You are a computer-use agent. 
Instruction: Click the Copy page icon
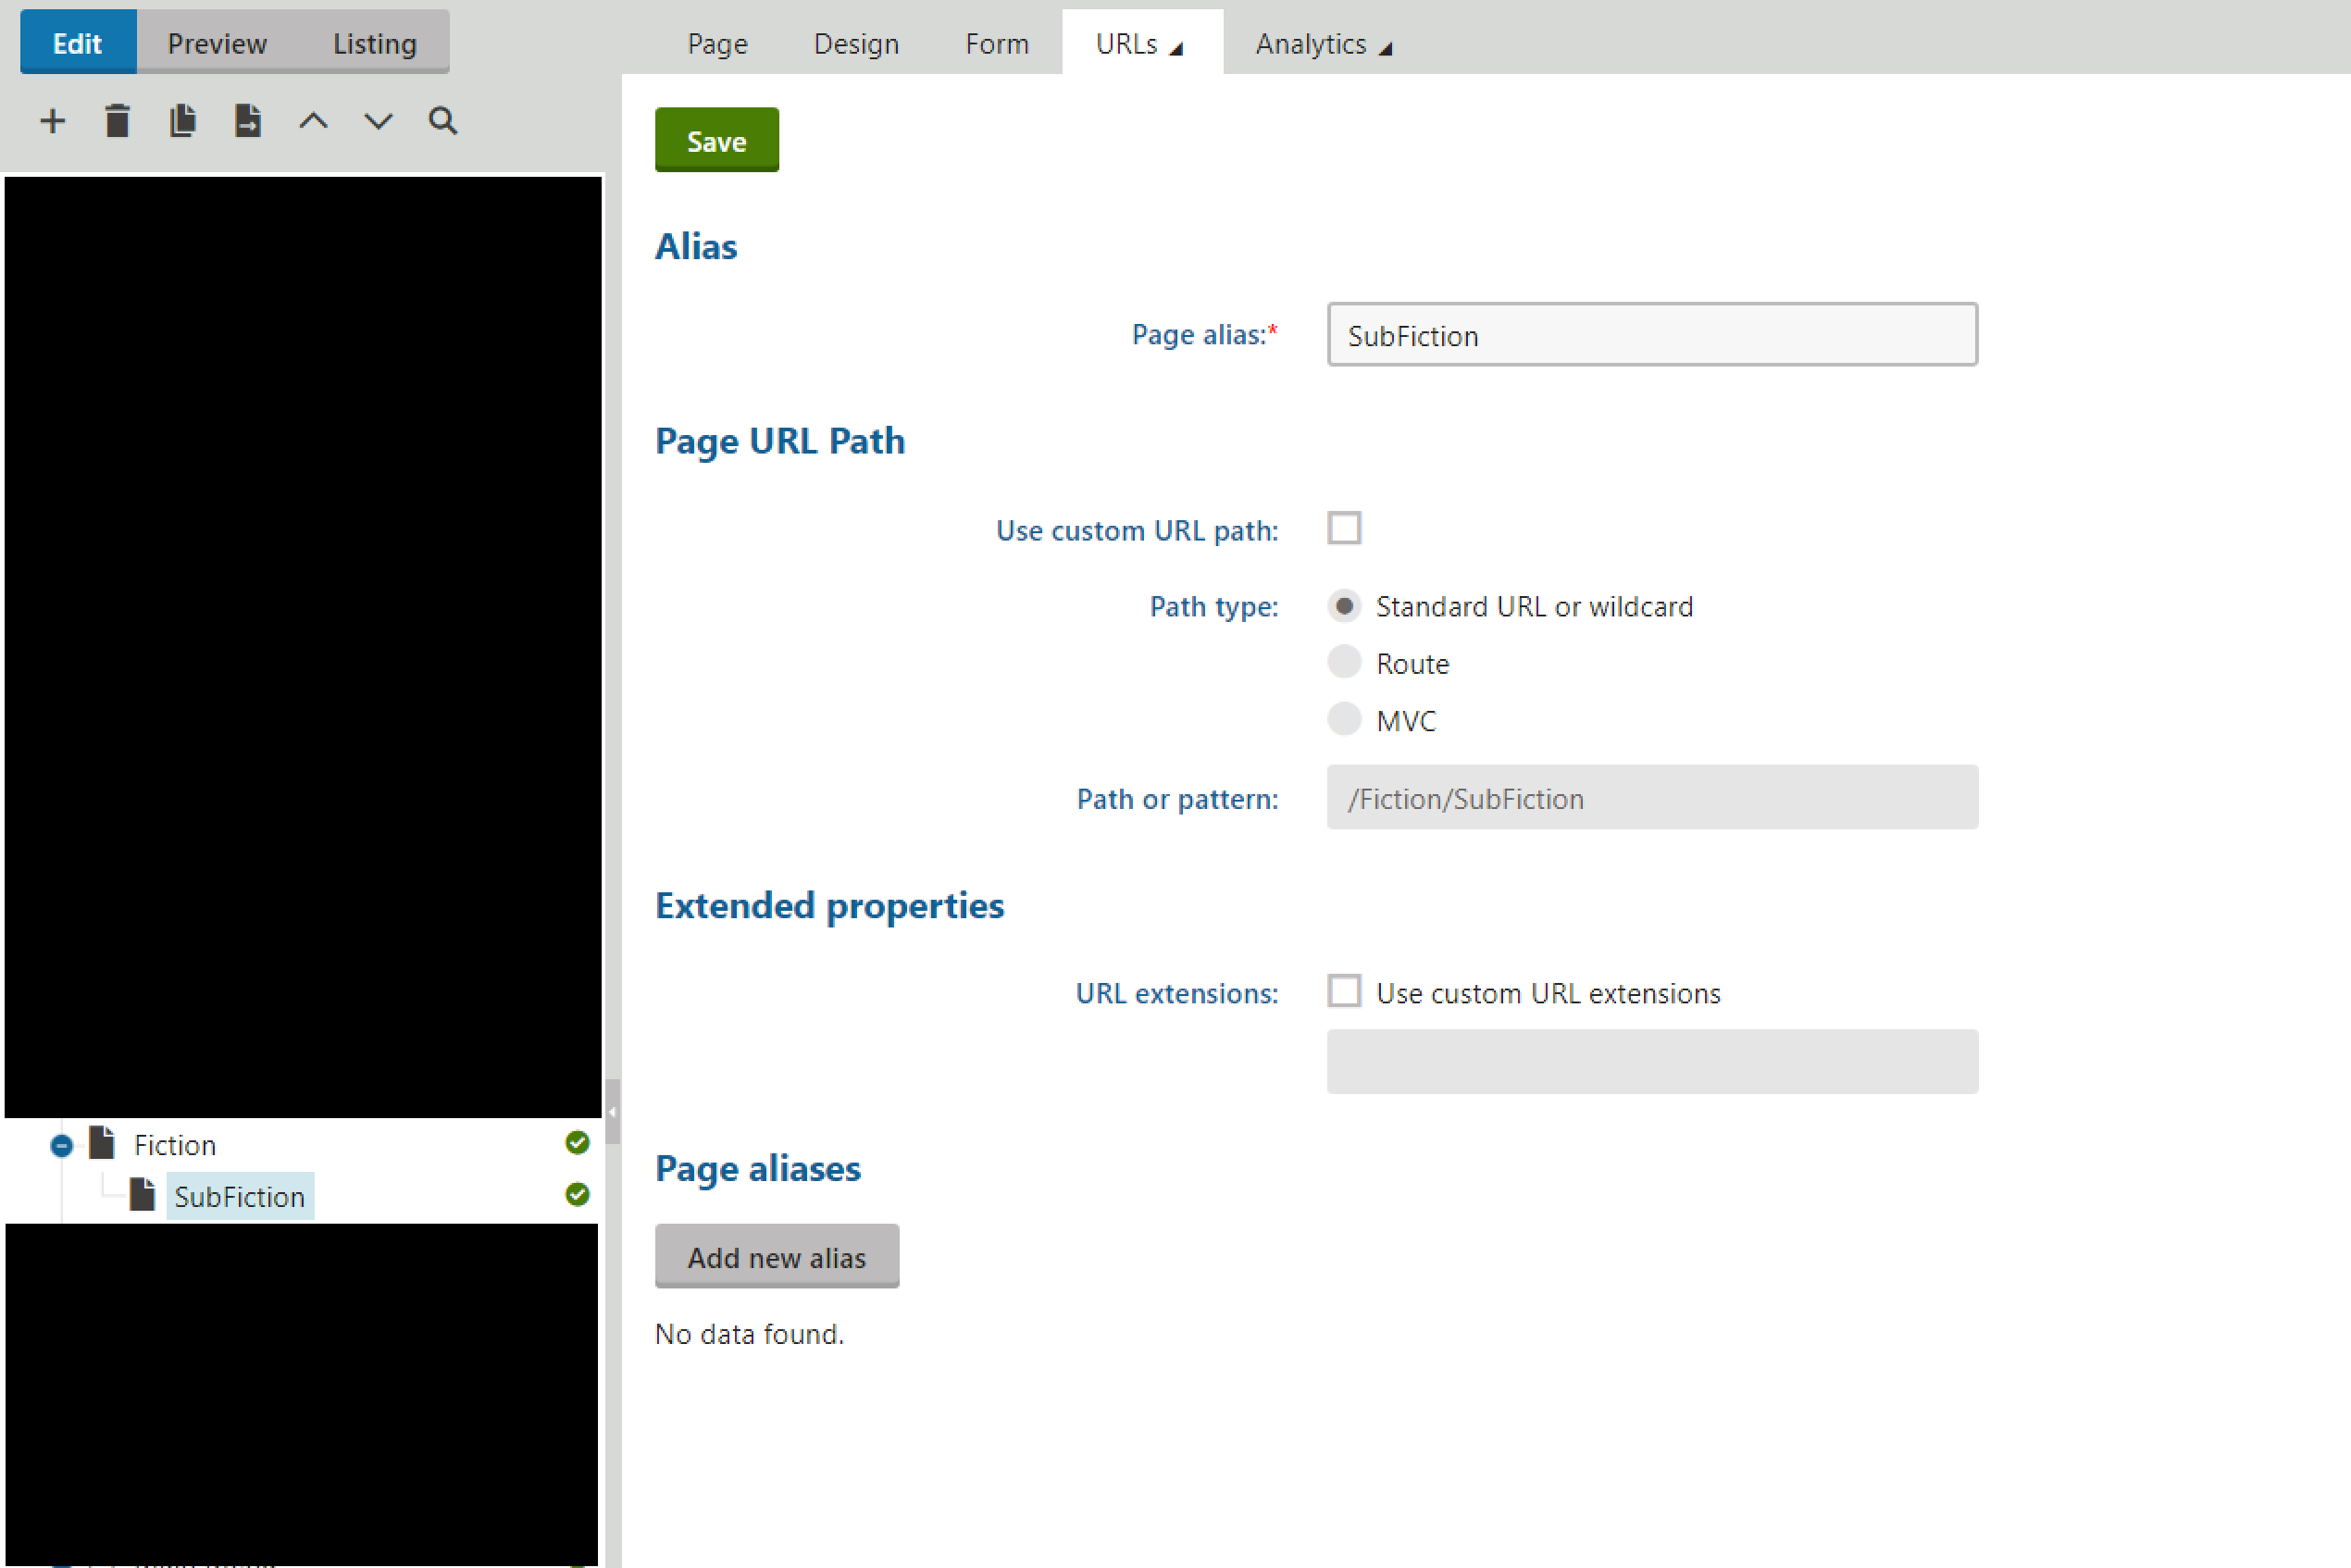[182, 121]
